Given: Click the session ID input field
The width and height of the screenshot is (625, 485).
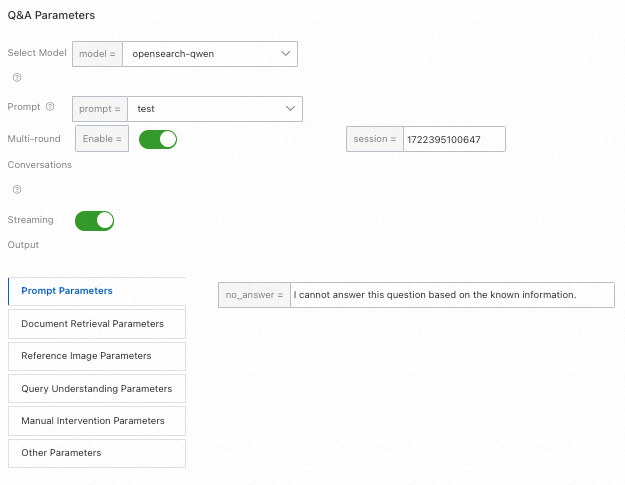Looking at the screenshot, I should (x=453, y=139).
